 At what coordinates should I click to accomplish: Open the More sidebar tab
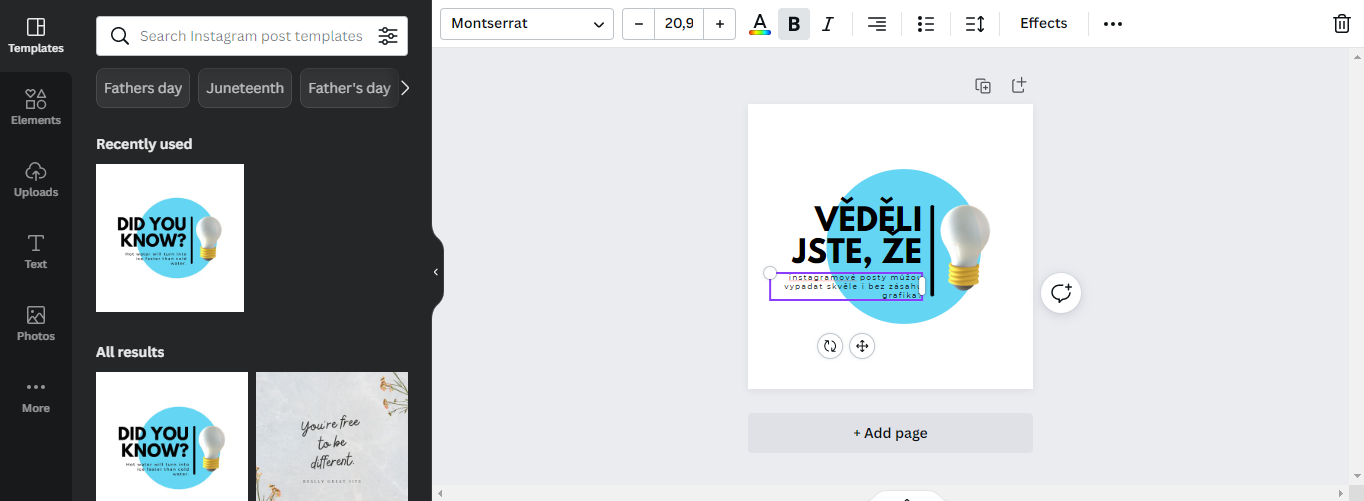coord(36,396)
